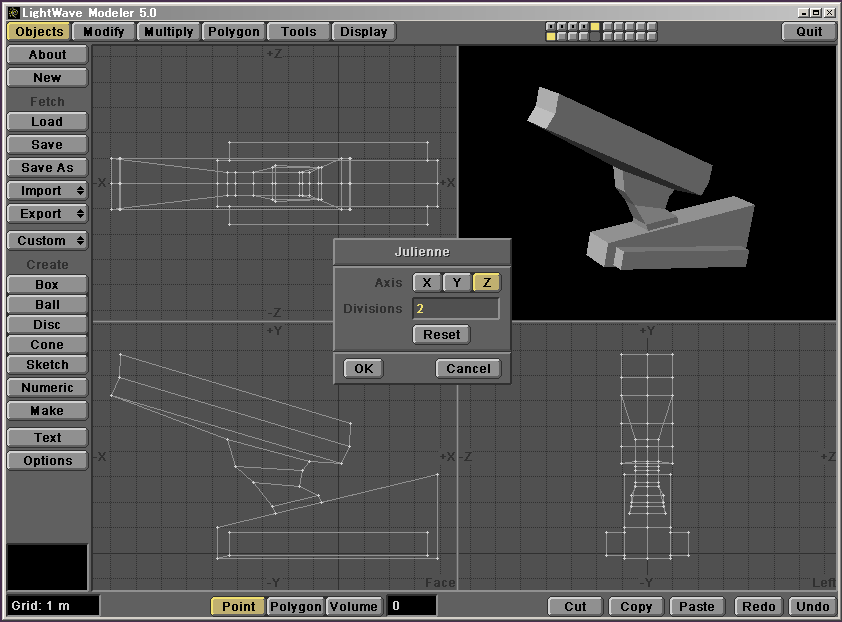Choose foreground layer 6 in the top row
842x622 pixels.
coord(607,26)
